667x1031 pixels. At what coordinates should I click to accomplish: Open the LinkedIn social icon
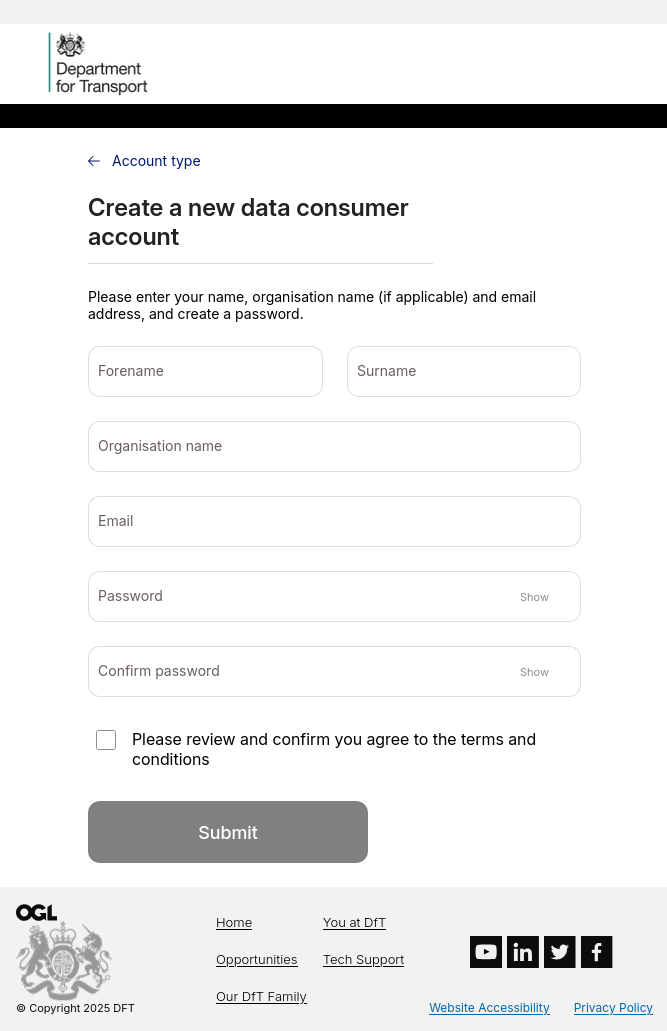click(x=523, y=952)
